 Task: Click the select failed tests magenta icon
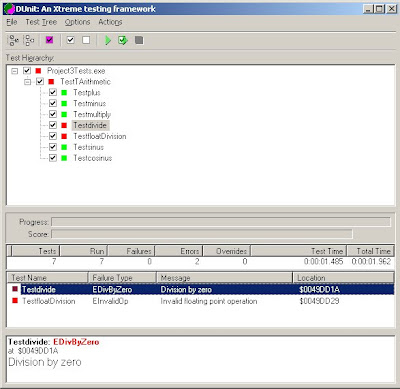49,40
